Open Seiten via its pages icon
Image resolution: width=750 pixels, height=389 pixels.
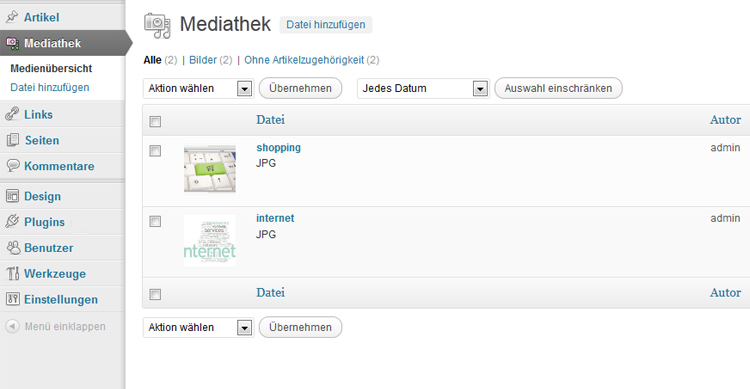12,140
